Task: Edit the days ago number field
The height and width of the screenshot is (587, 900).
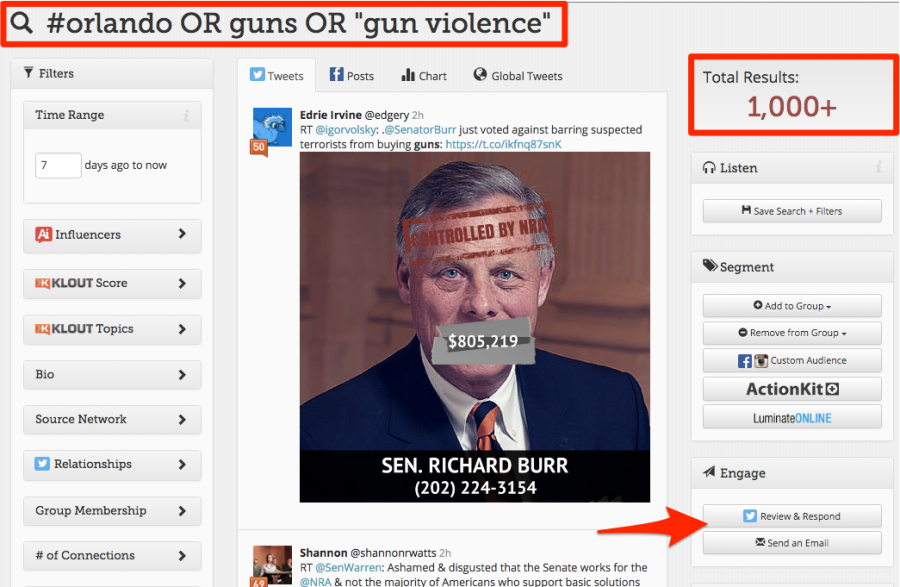Action: [58, 165]
